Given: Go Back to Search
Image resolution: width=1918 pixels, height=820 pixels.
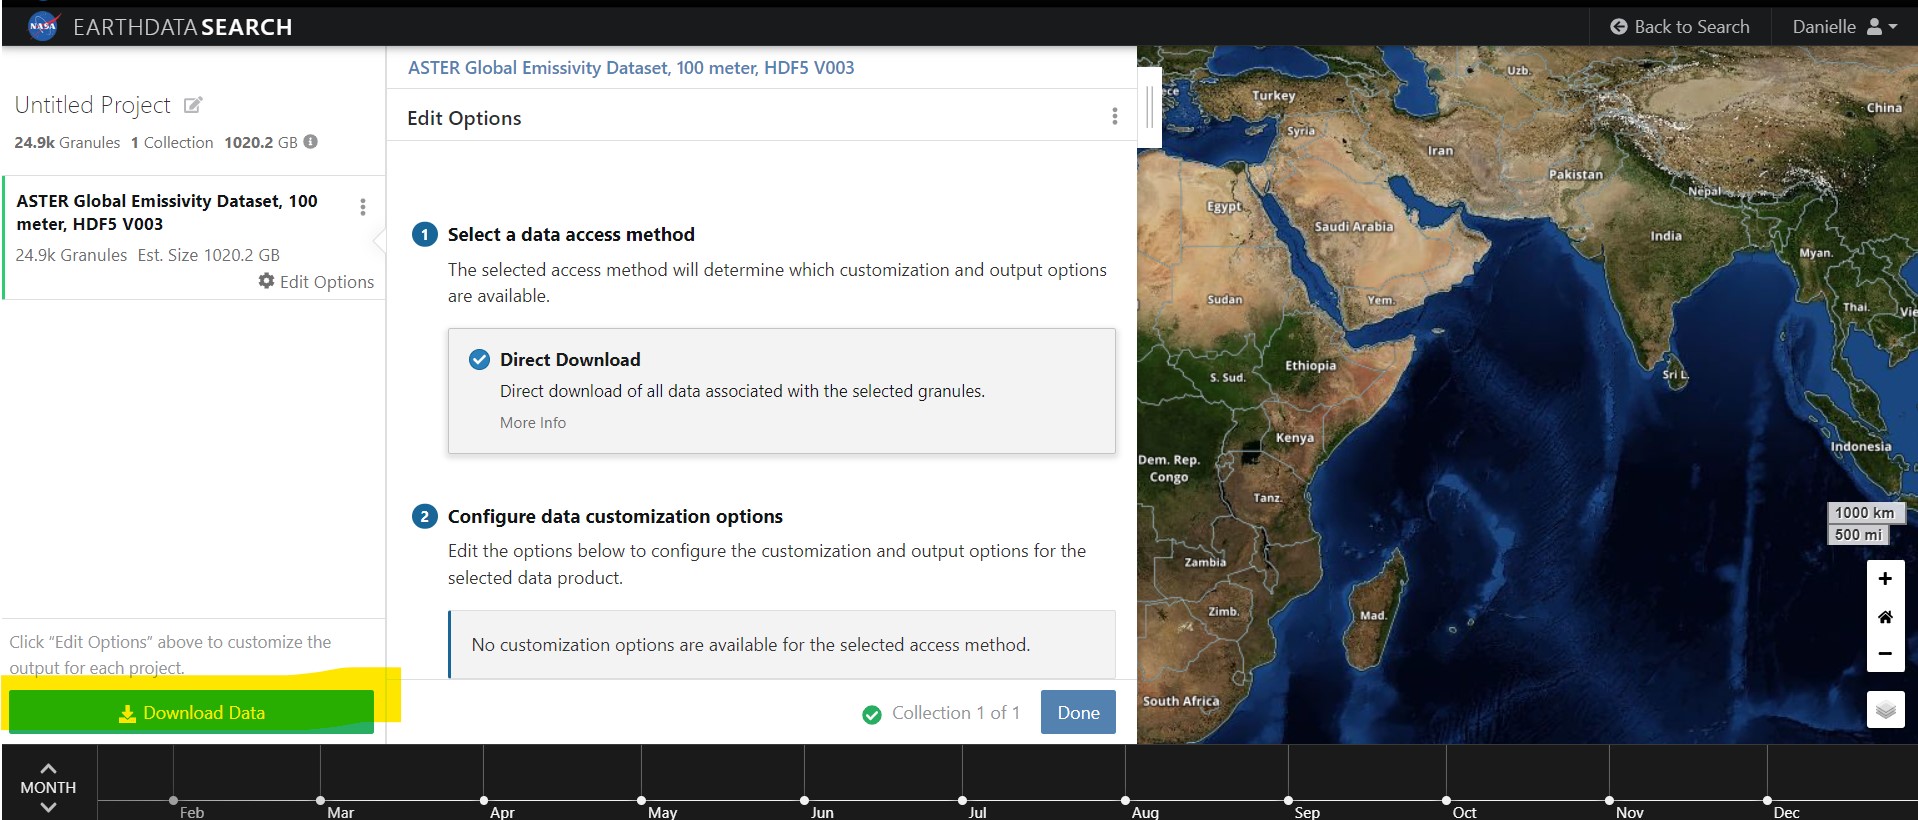Looking at the screenshot, I should click(x=1680, y=27).
